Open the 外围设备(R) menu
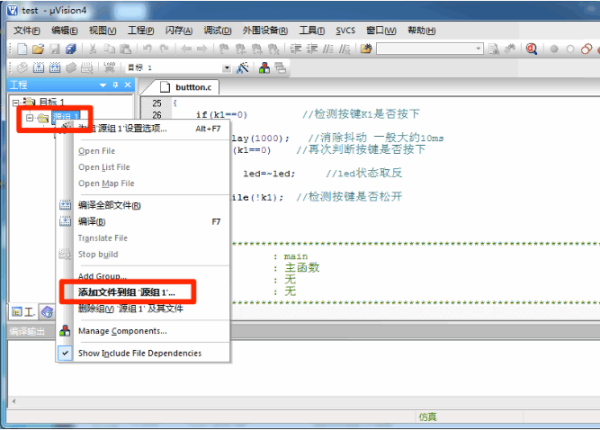Image resolution: width=600 pixels, height=430 pixels. pyautogui.click(x=265, y=30)
